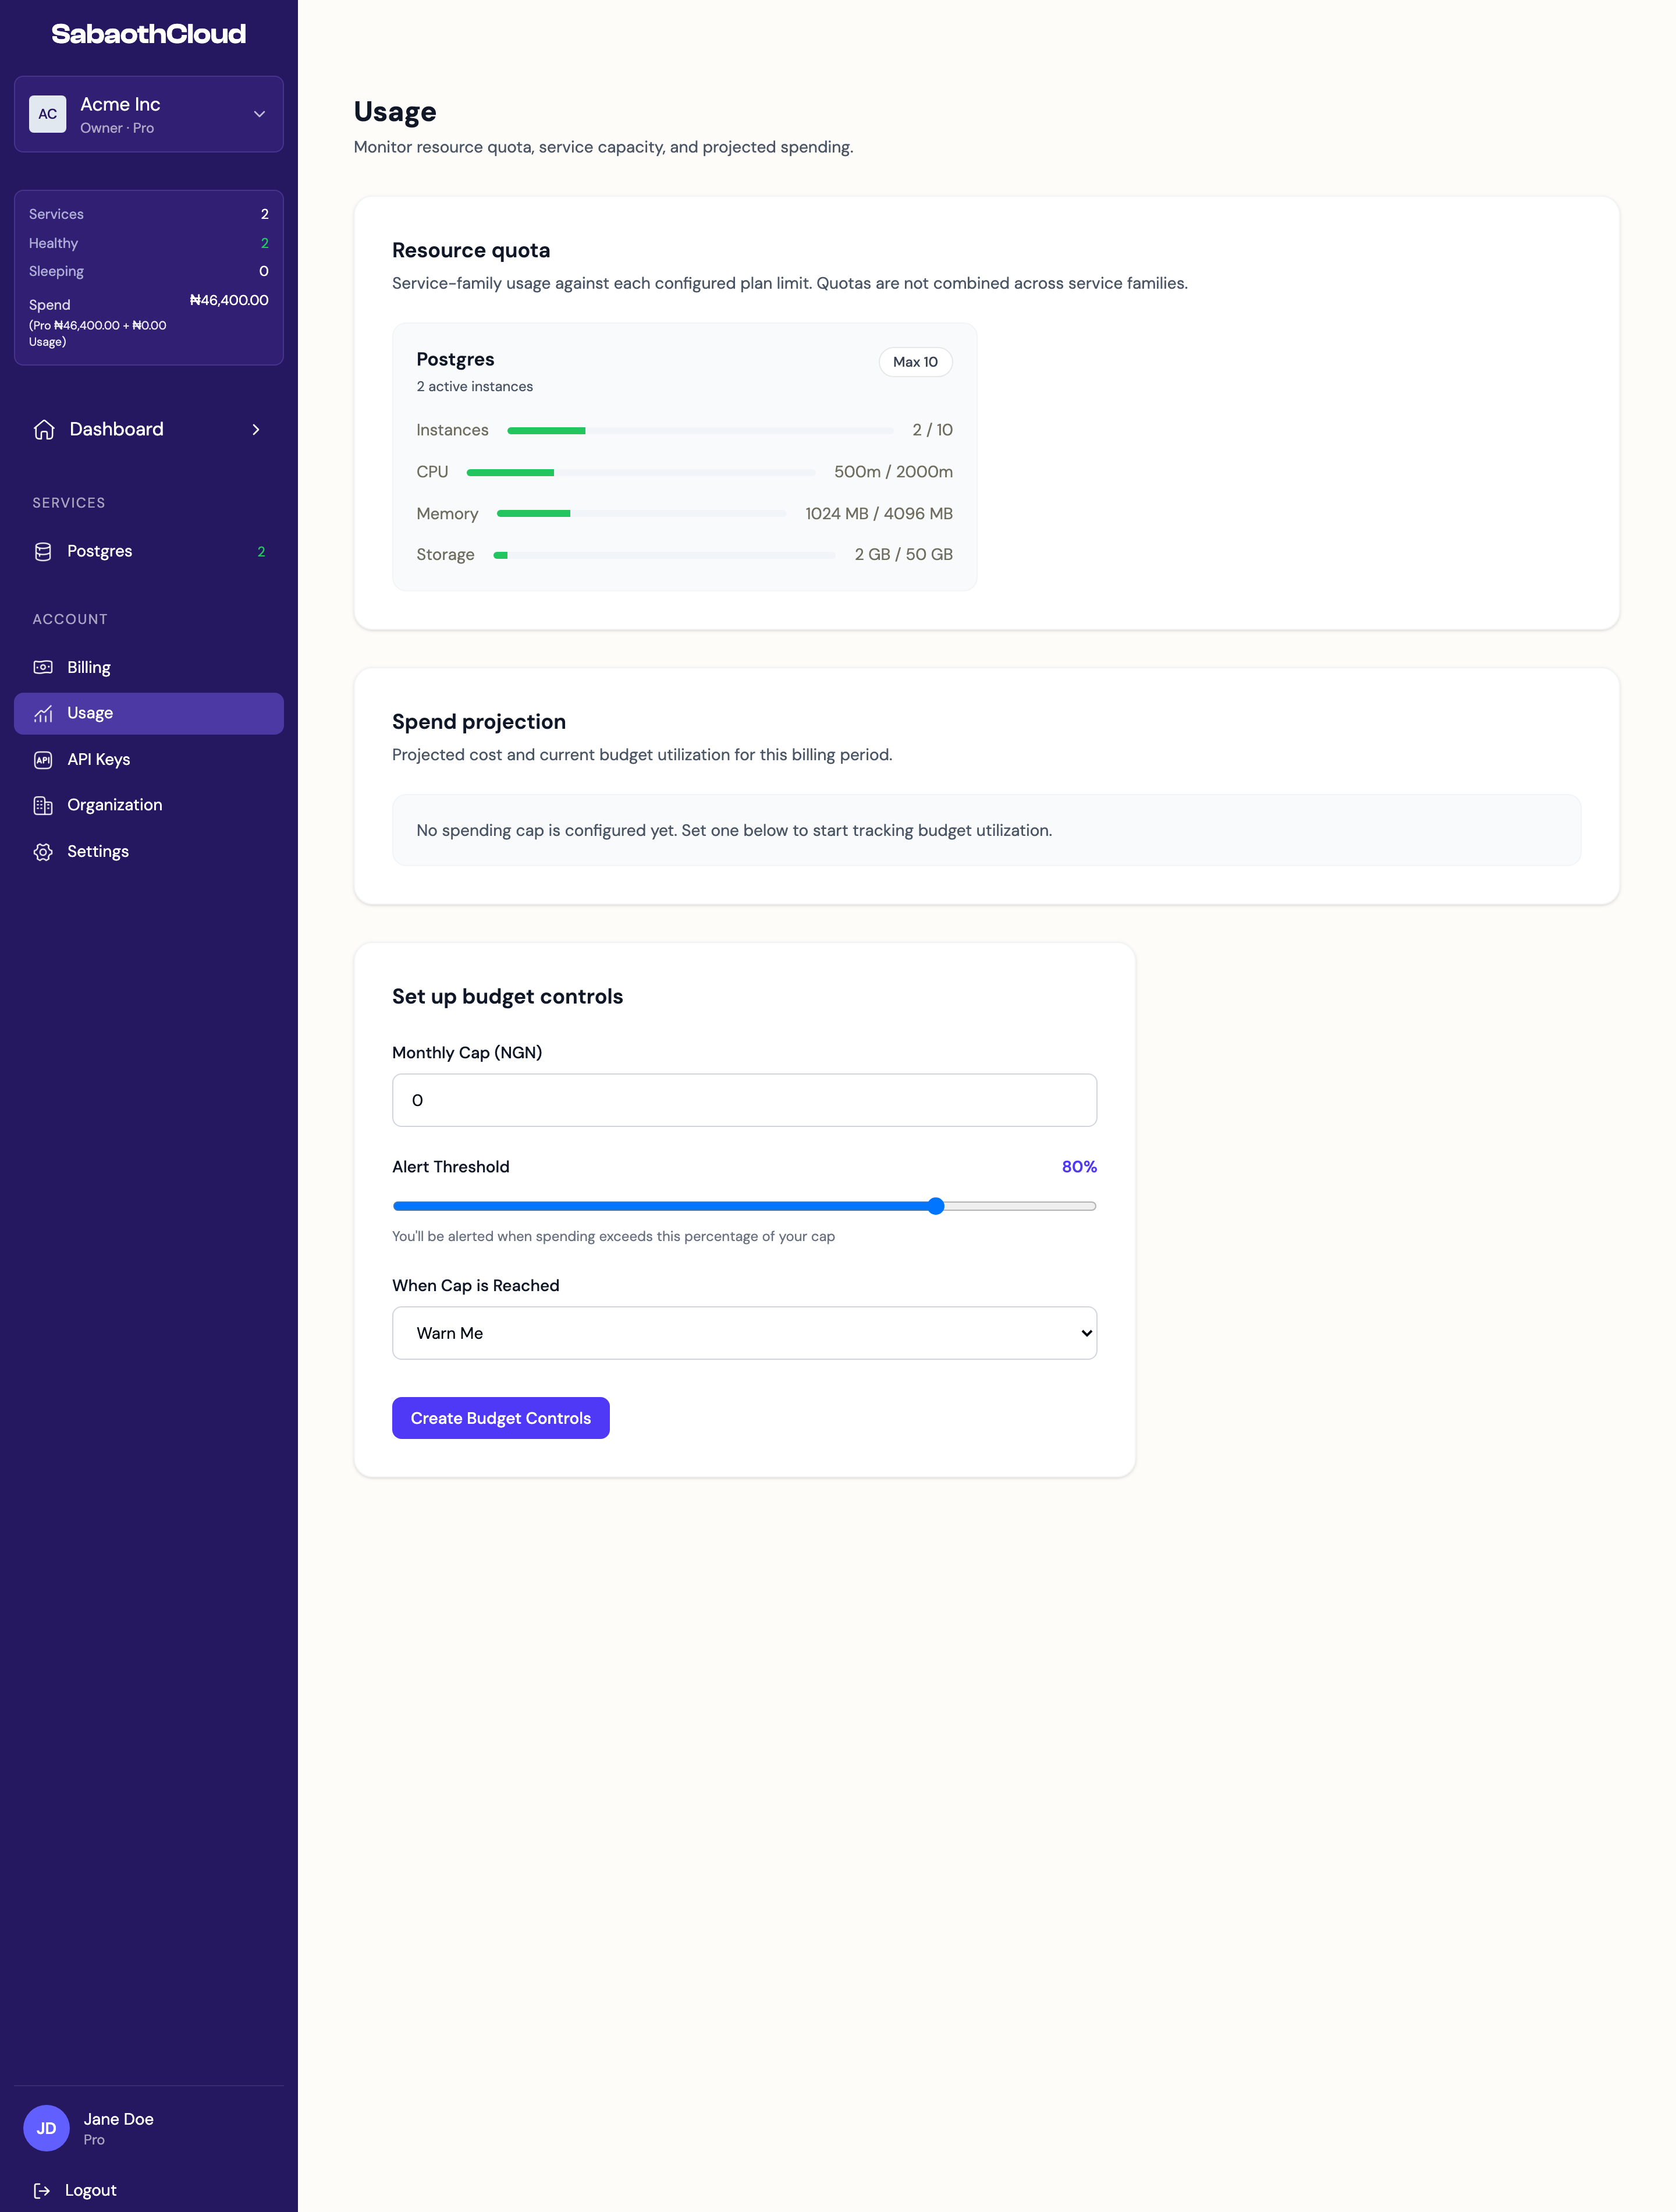Click the JD user avatar

[46, 2128]
